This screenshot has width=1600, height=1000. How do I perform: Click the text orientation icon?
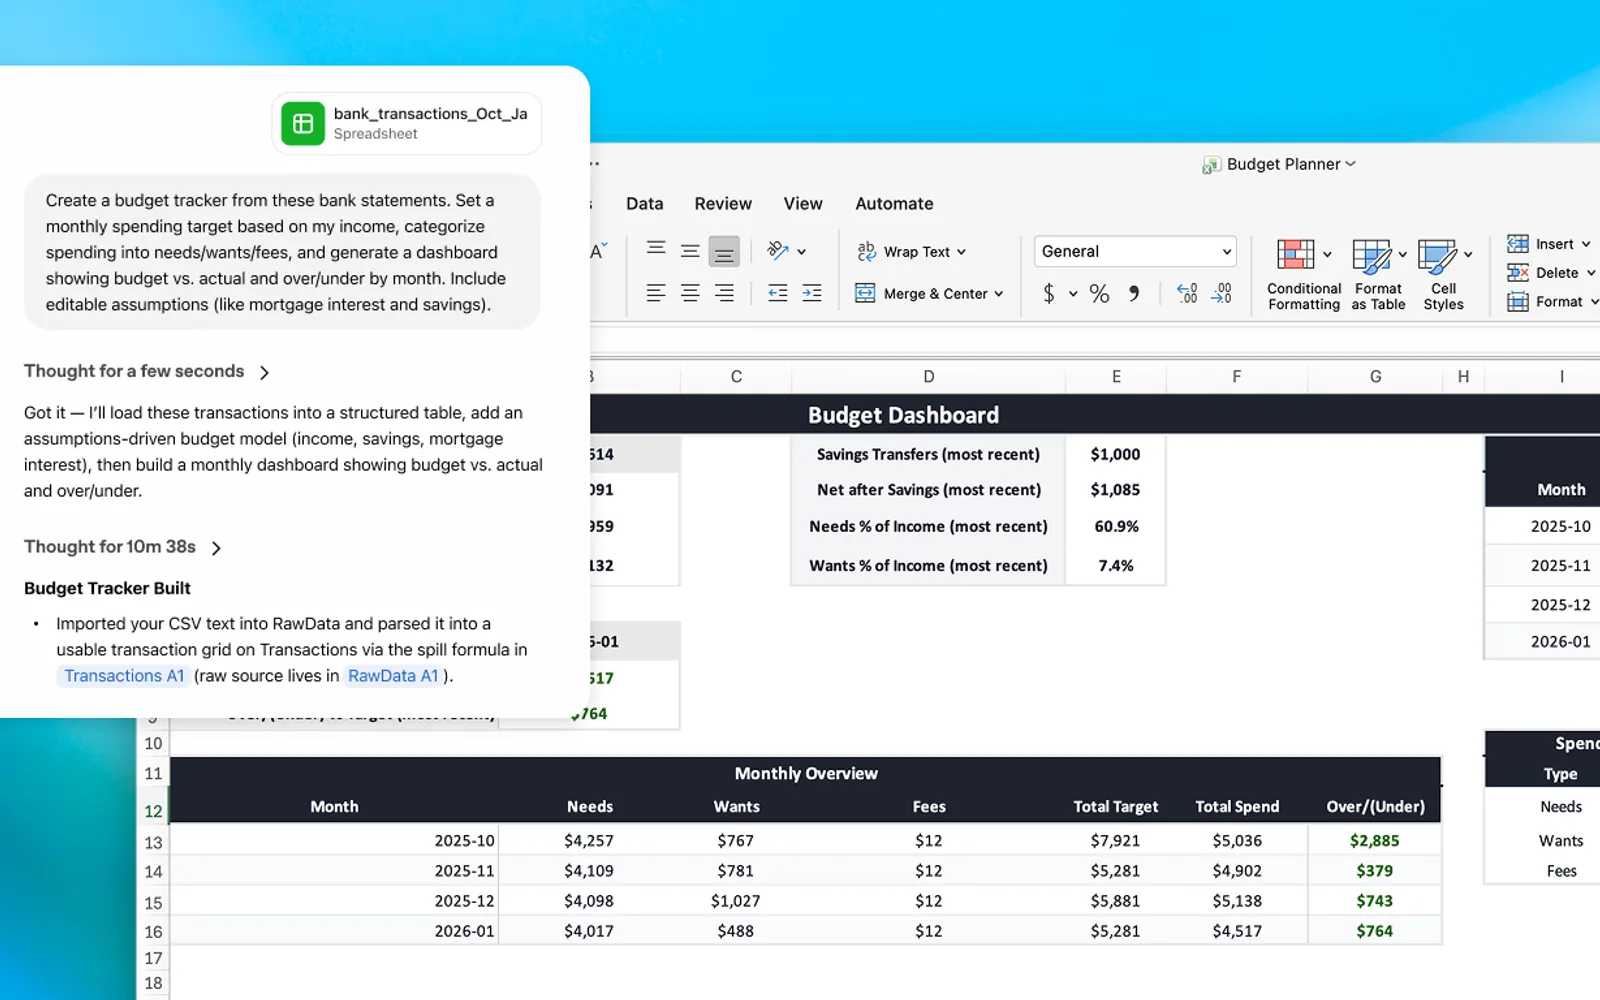[x=778, y=251]
